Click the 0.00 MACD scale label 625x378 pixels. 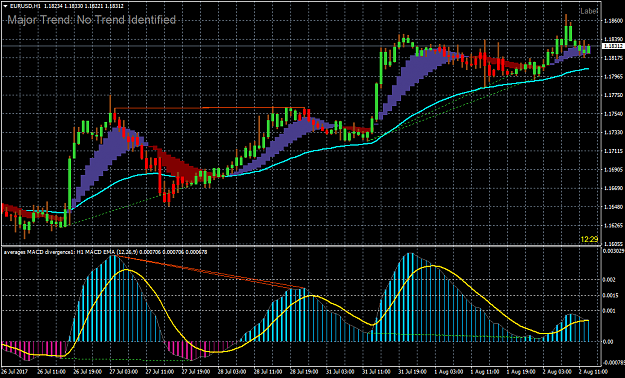point(609,342)
